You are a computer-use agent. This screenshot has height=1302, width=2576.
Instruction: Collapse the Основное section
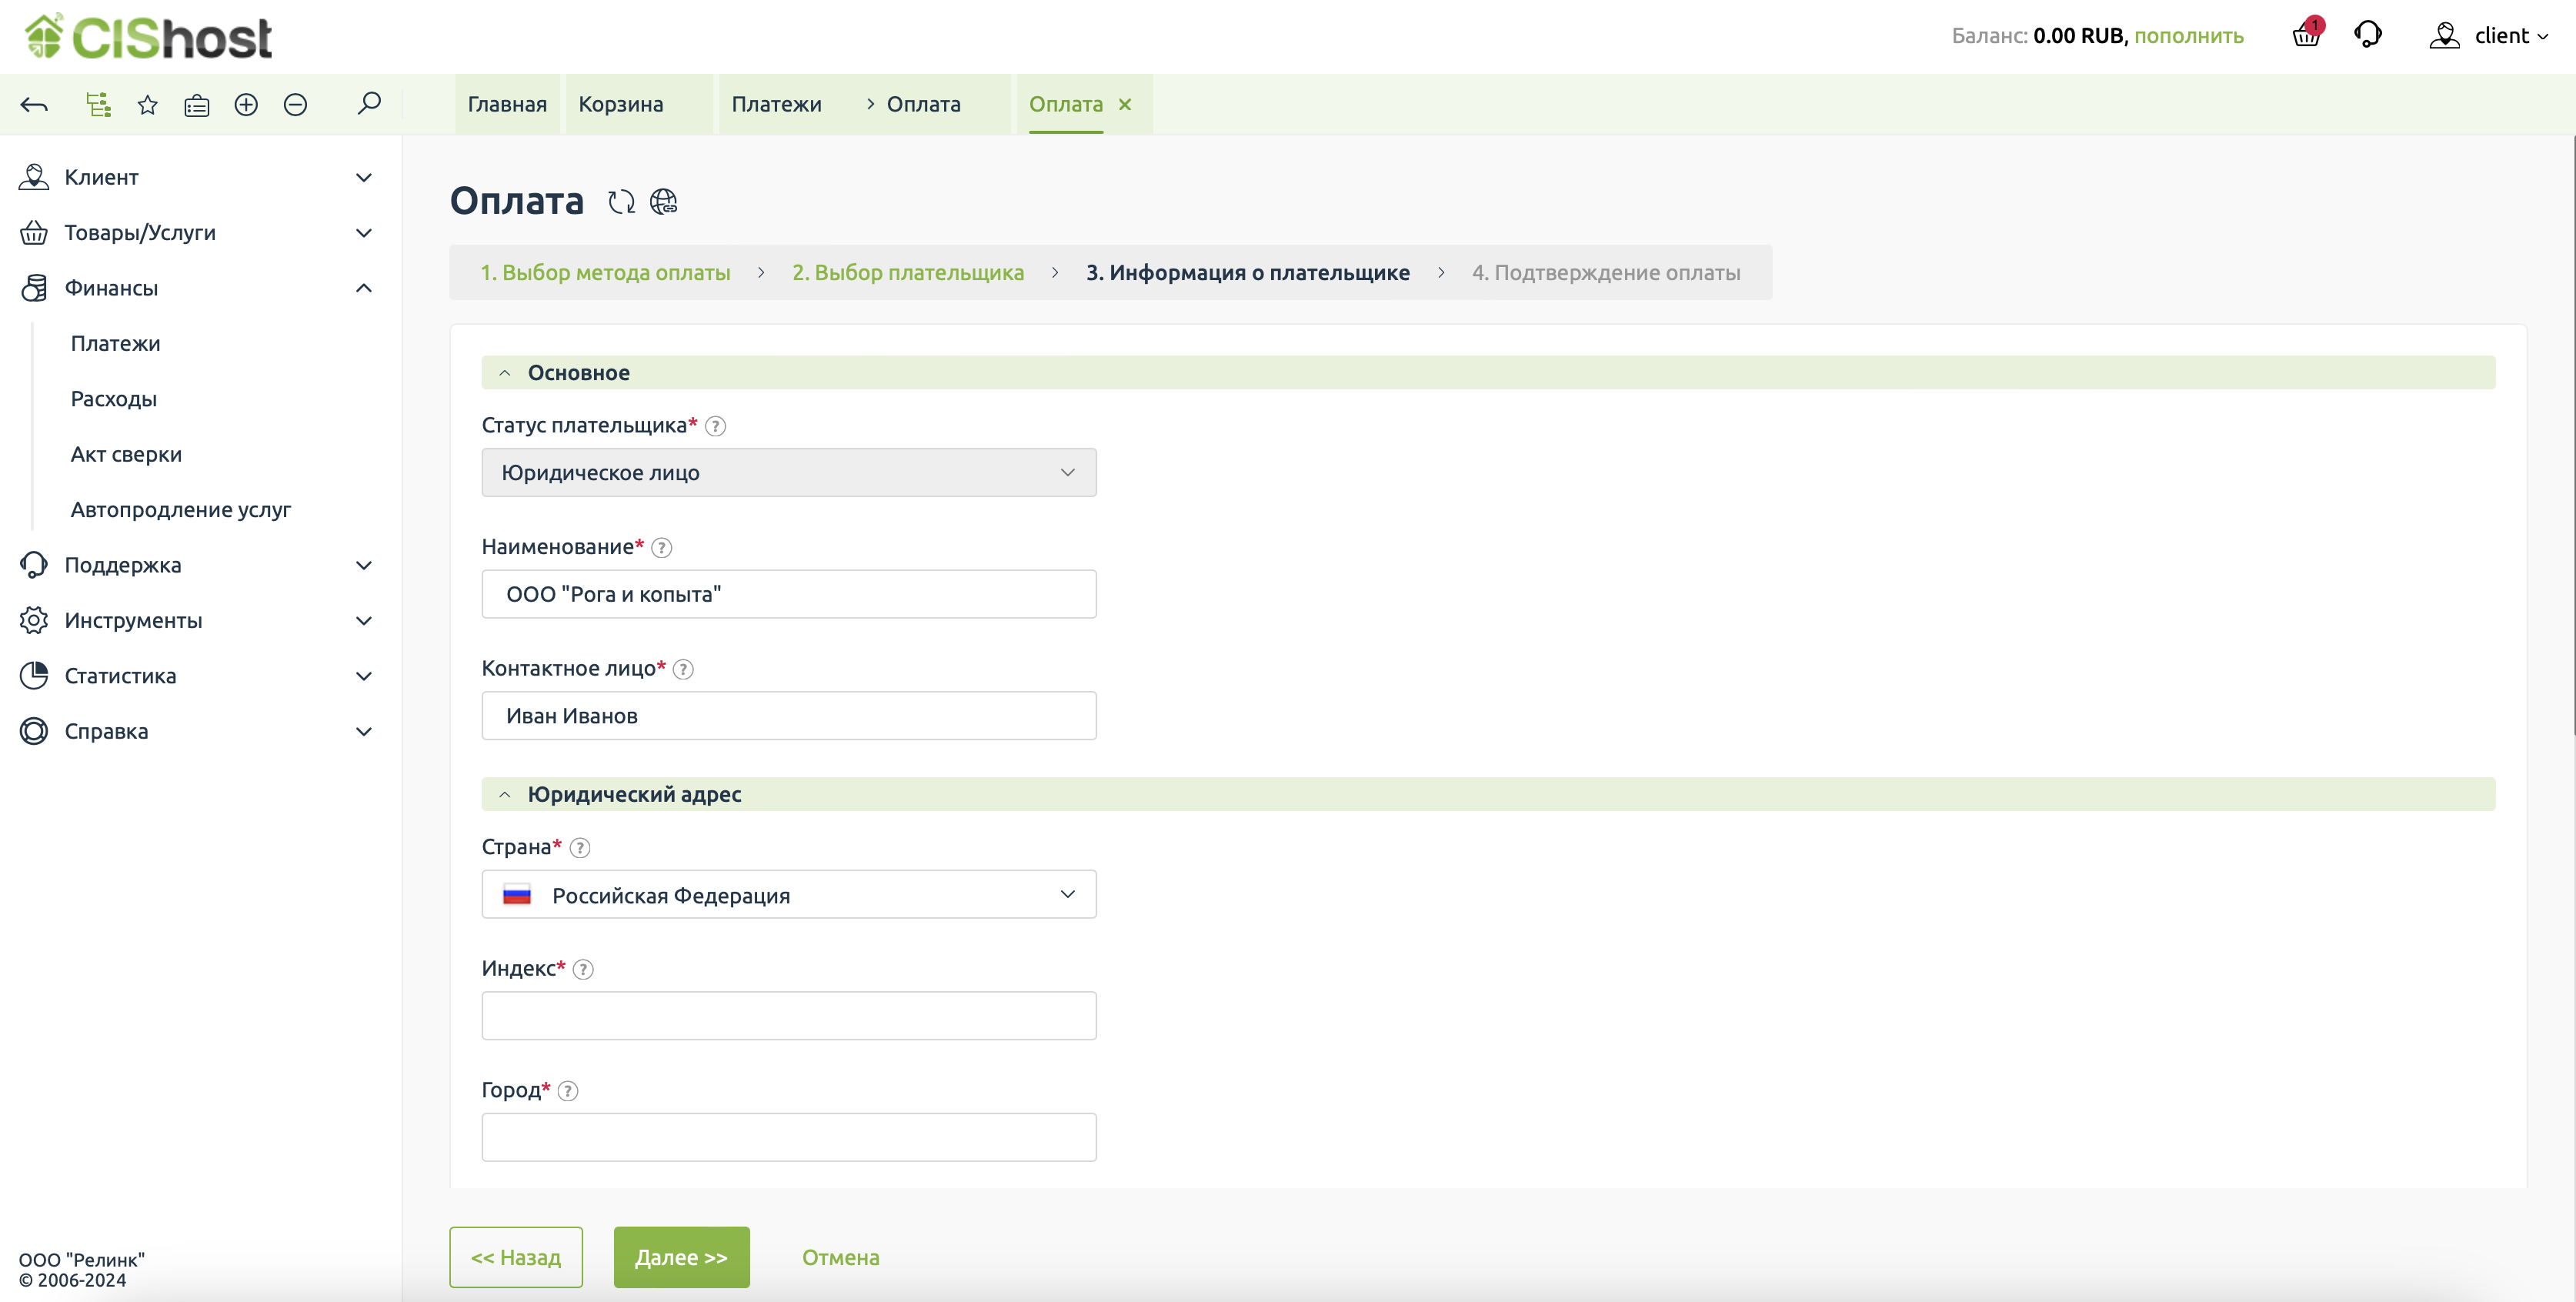505,373
